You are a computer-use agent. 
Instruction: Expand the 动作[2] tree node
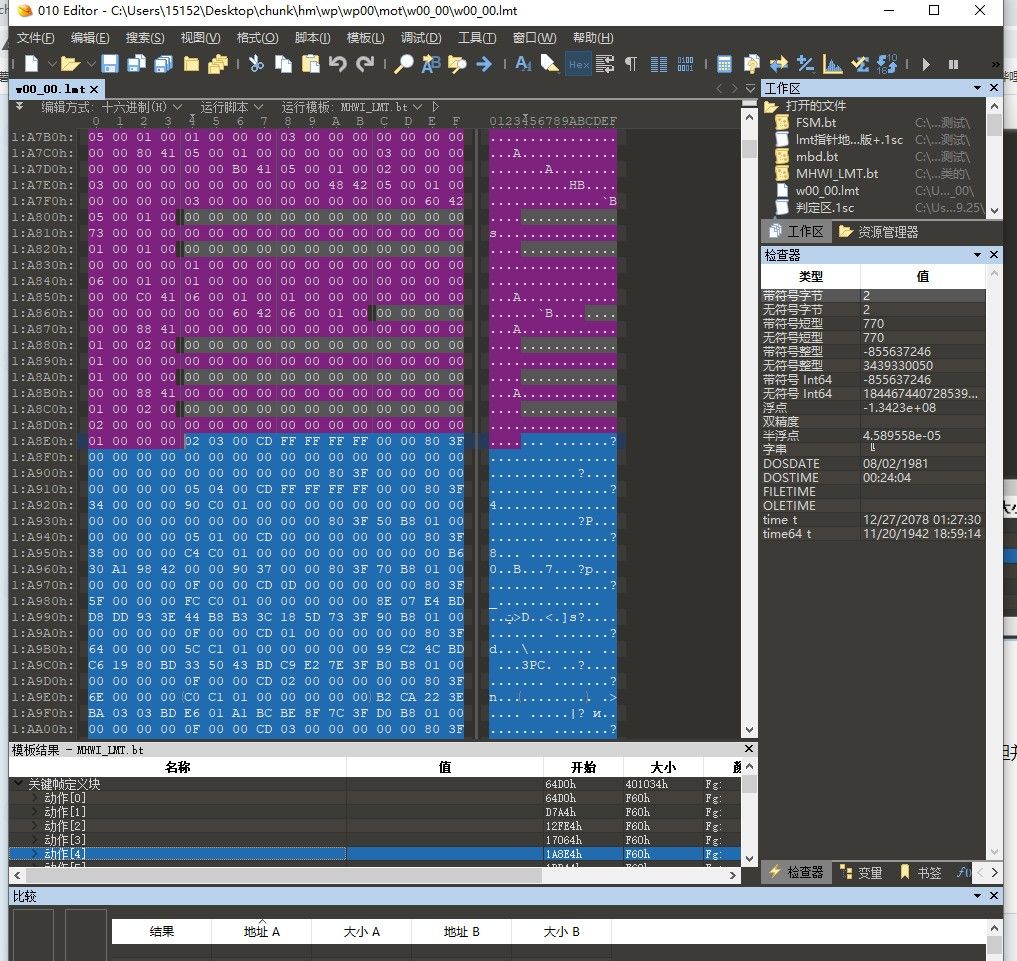tap(36, 826)
